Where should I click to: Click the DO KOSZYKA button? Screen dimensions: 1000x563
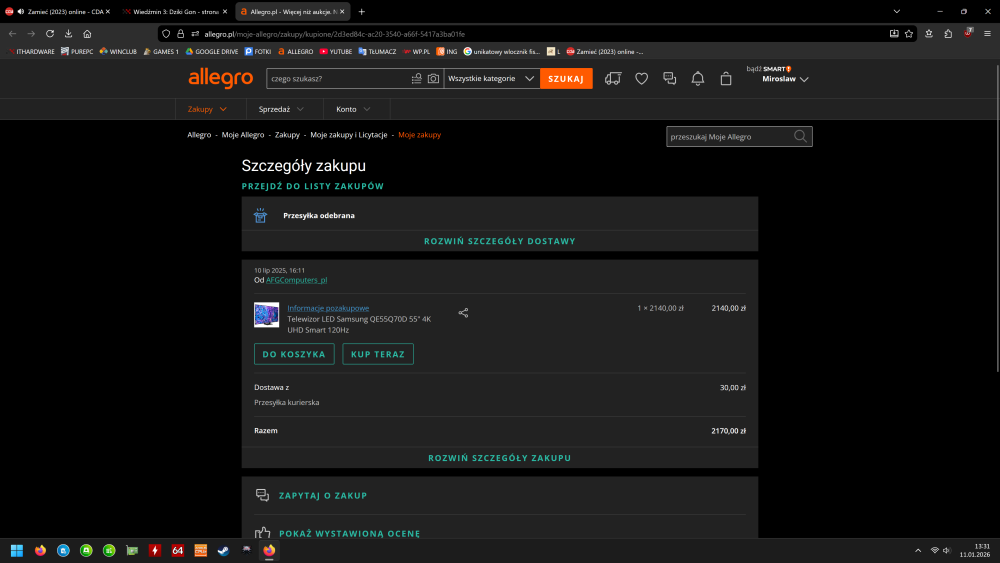pyautogui.click(x=294, y=354)
